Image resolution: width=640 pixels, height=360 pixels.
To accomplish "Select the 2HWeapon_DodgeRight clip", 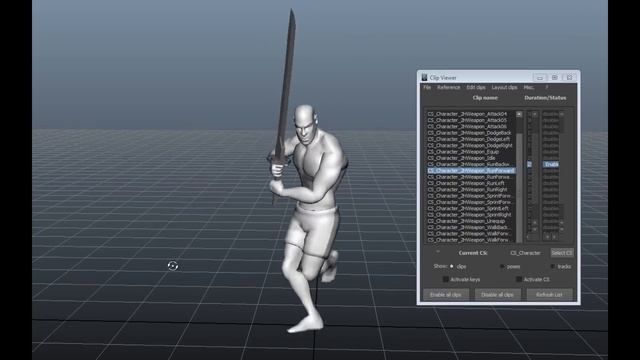I will click(471, 145).
